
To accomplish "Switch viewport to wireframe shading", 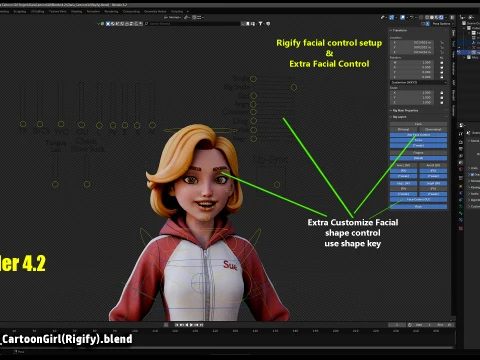I will tap(427, 17).
